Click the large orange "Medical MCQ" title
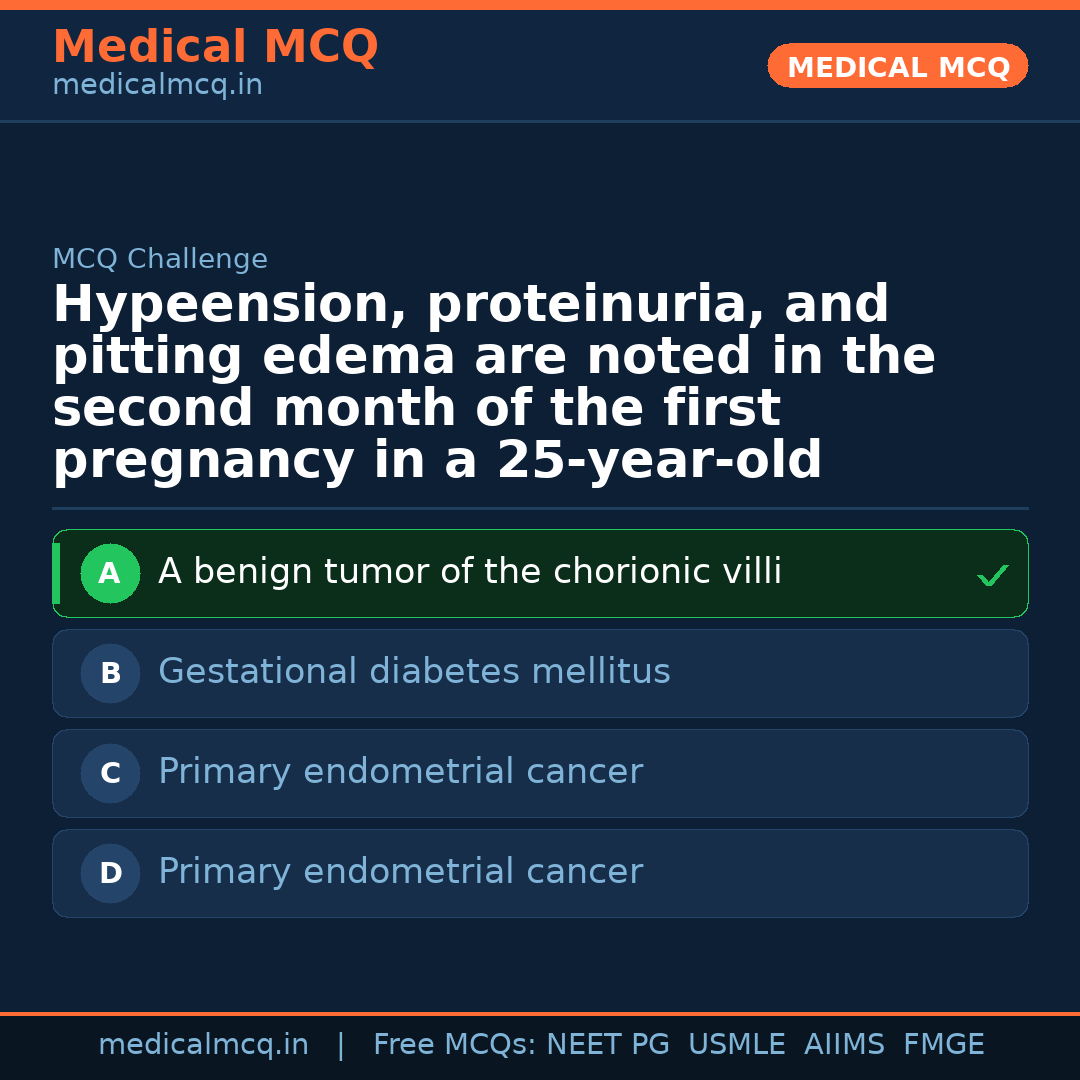 (215, 47)
